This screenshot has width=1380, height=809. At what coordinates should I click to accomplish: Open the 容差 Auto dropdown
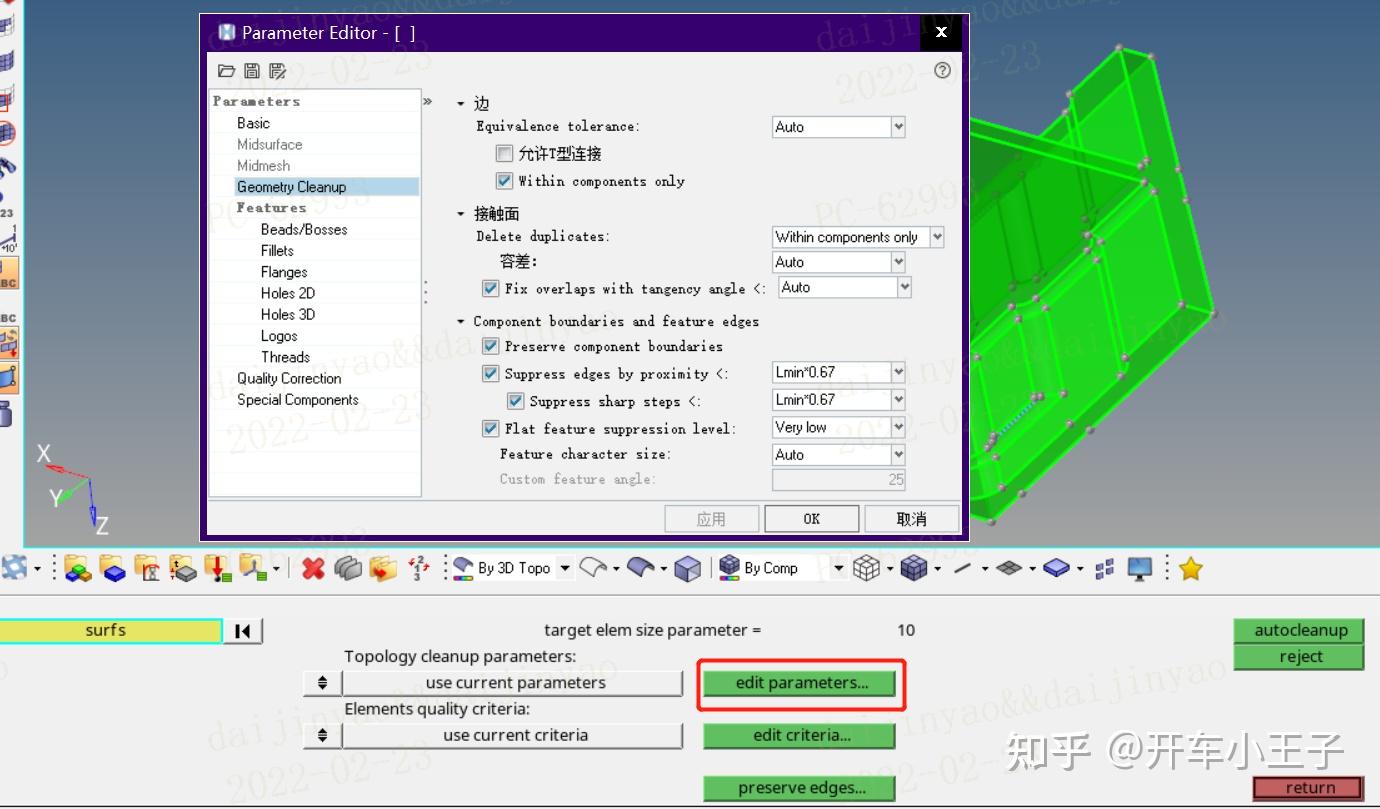click(x=838, y=262)
